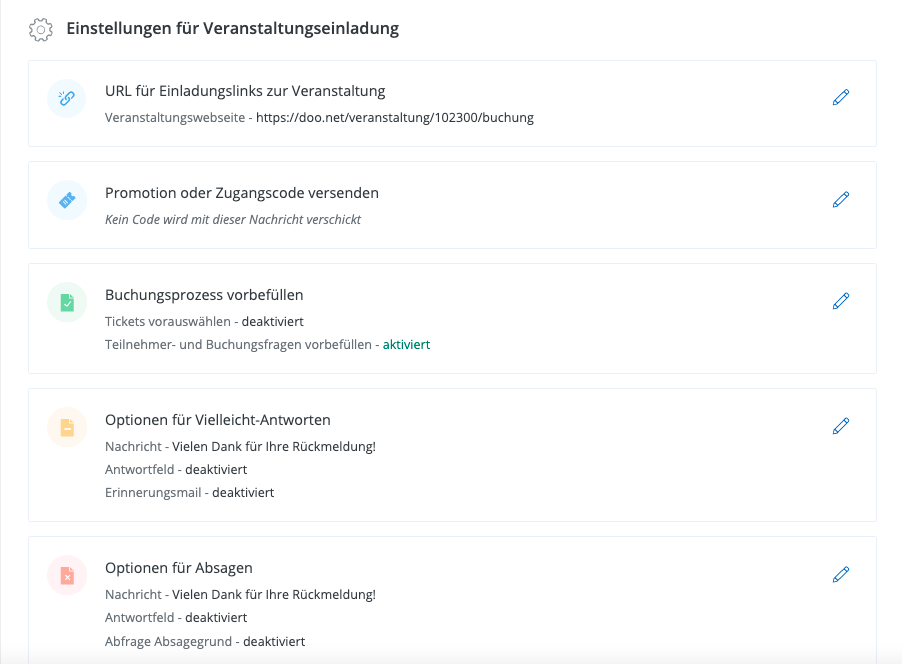902x664 pixels.
Task: Click the settings gear icon beside the heading
Action: 41,29
